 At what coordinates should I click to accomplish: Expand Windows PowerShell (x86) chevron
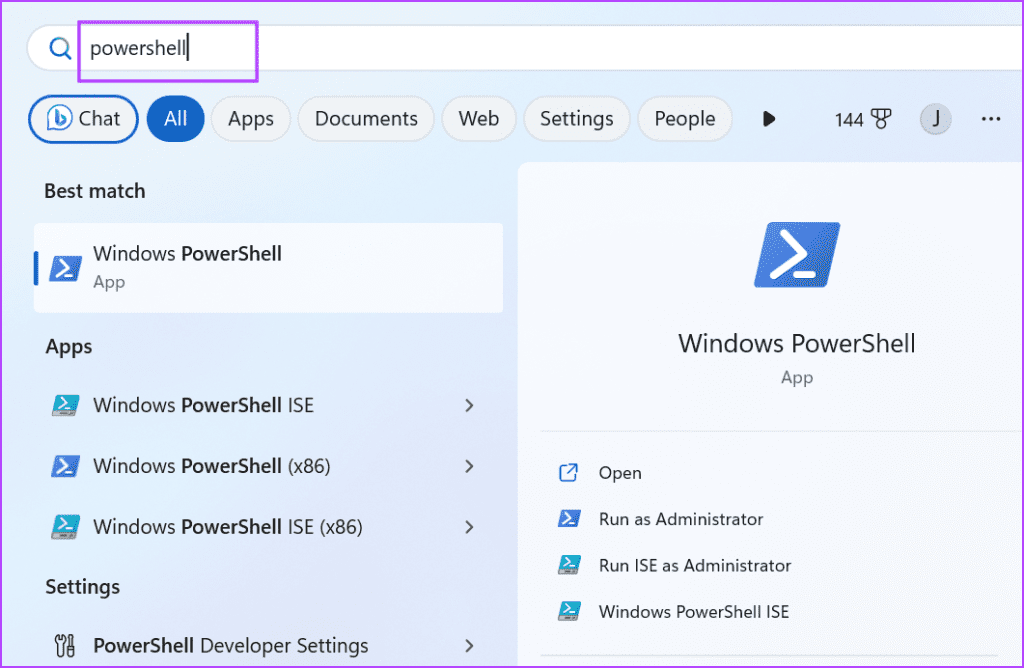tap(469, 466)
